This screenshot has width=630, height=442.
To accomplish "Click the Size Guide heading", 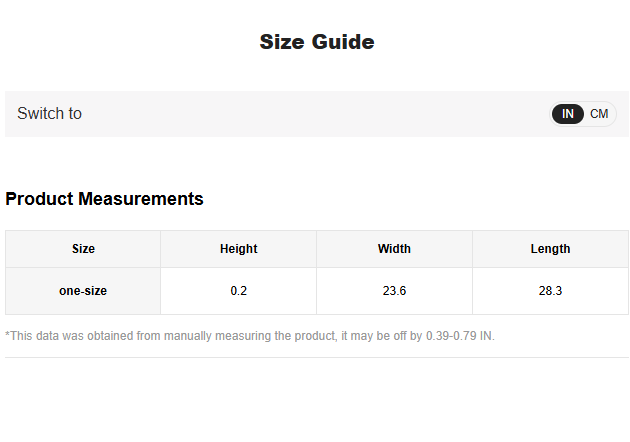I will coord(317,42).
